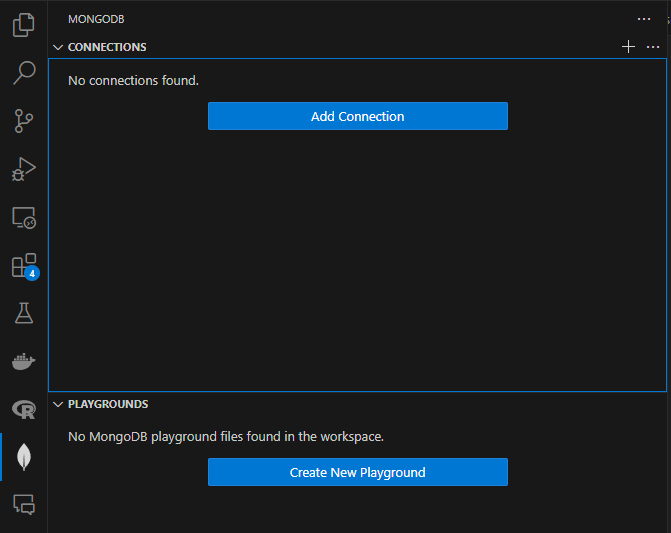Open Source Control view
This screenshot has height=533, width=671.
pos(24,121)
